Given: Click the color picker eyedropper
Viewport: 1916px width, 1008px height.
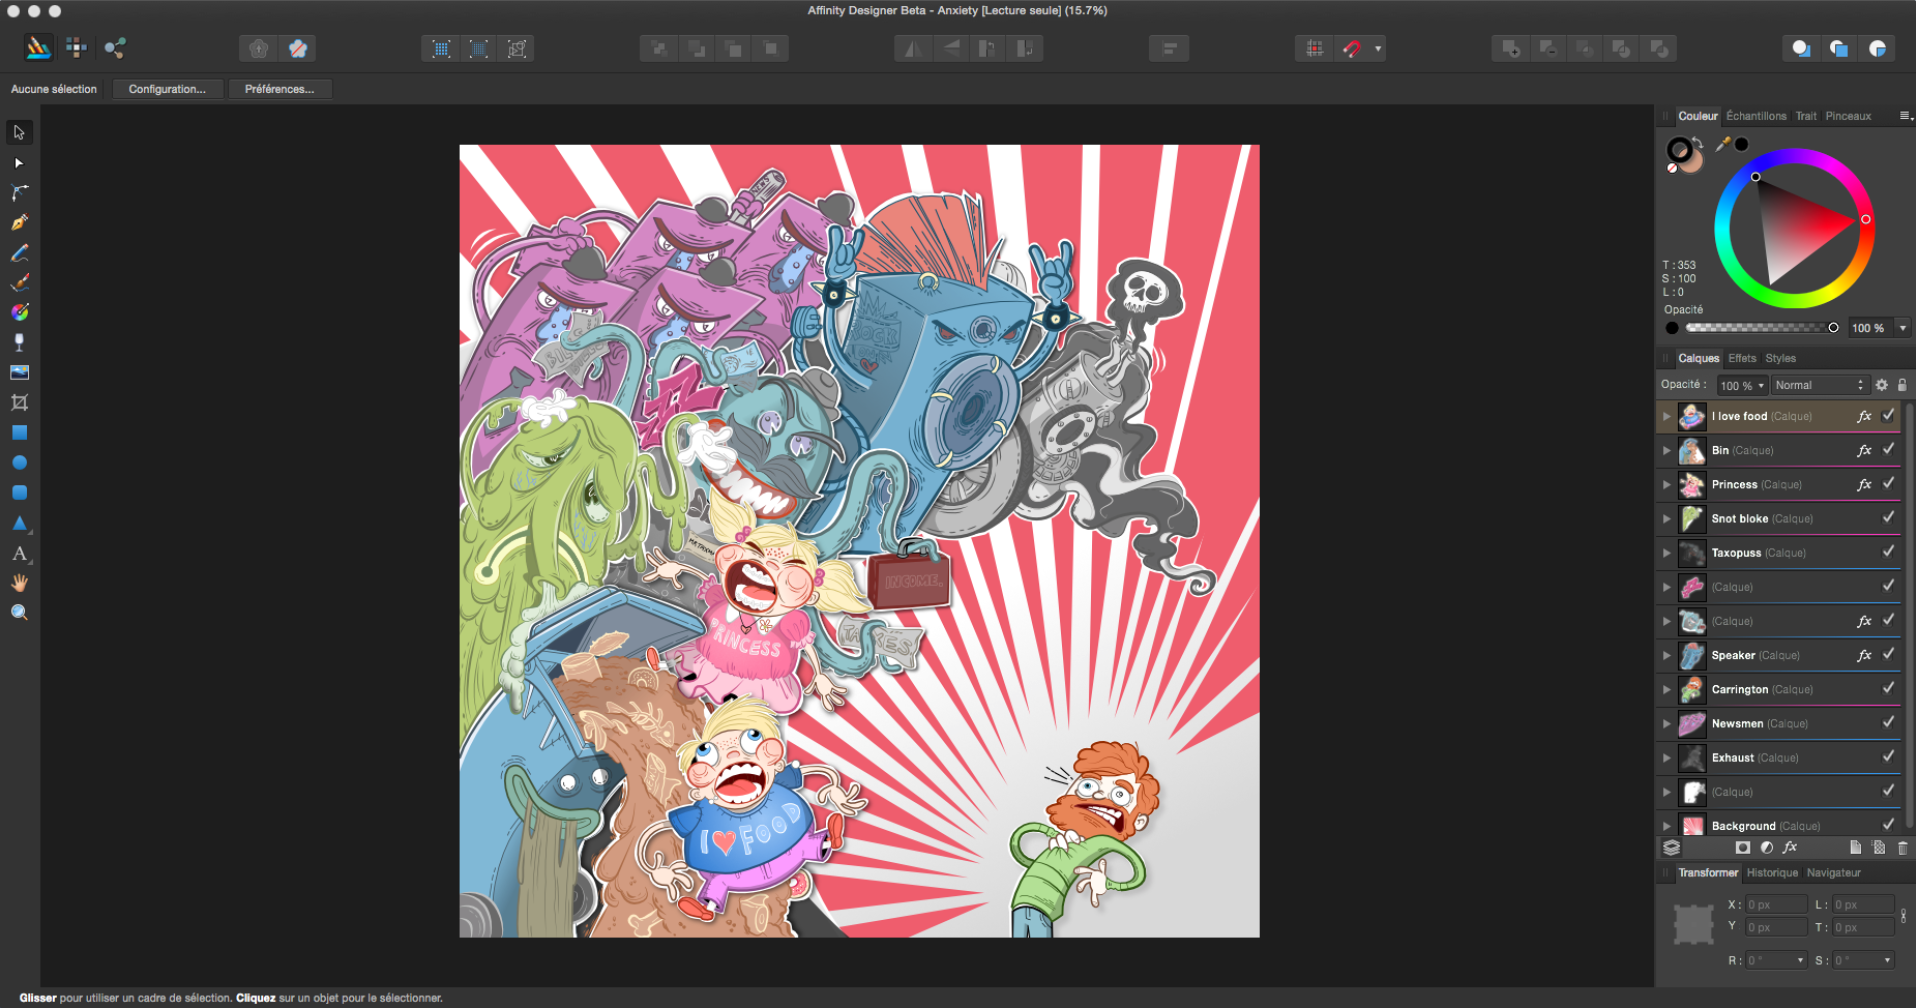Looking at the screenshot, I should pyautogui.click(x=1723, y=144).
